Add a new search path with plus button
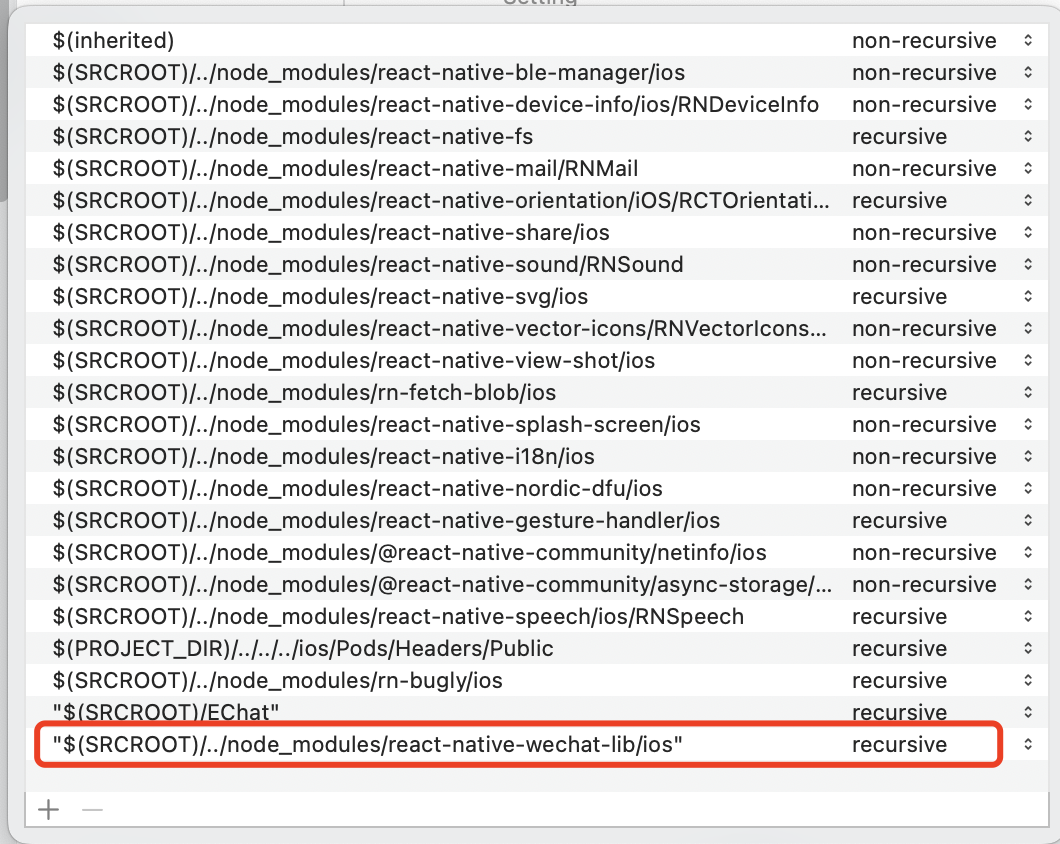 click(x=49, y=810)
